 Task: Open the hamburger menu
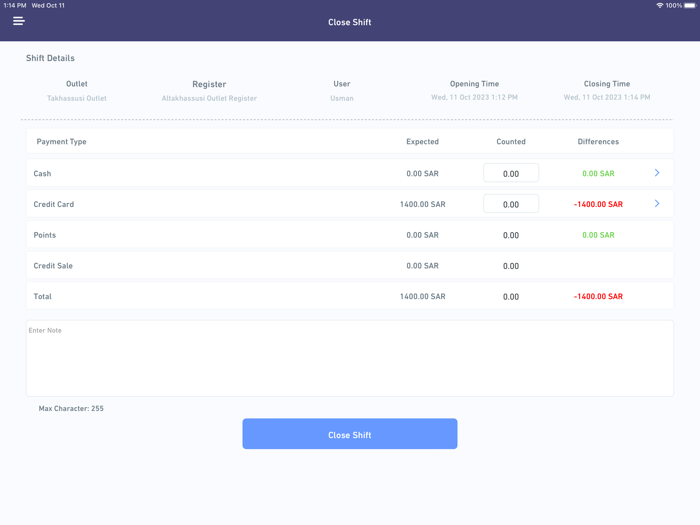click(x=19, y=21)
